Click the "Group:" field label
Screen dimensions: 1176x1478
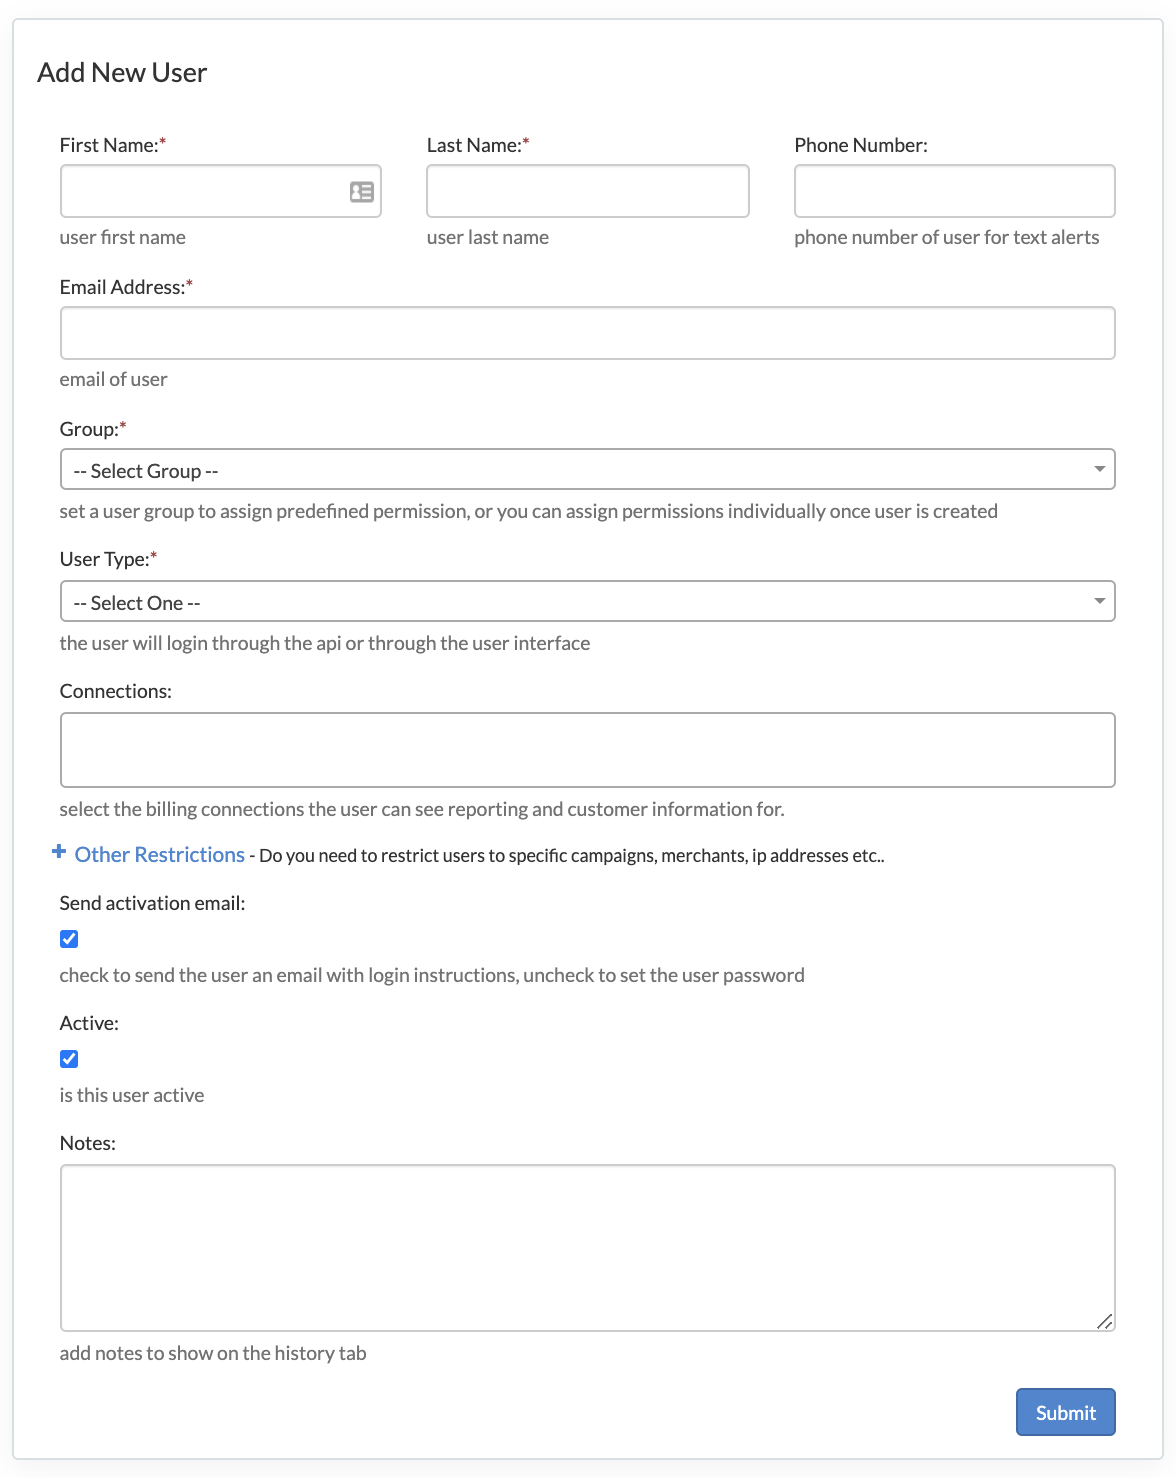[x=89, y=429]
